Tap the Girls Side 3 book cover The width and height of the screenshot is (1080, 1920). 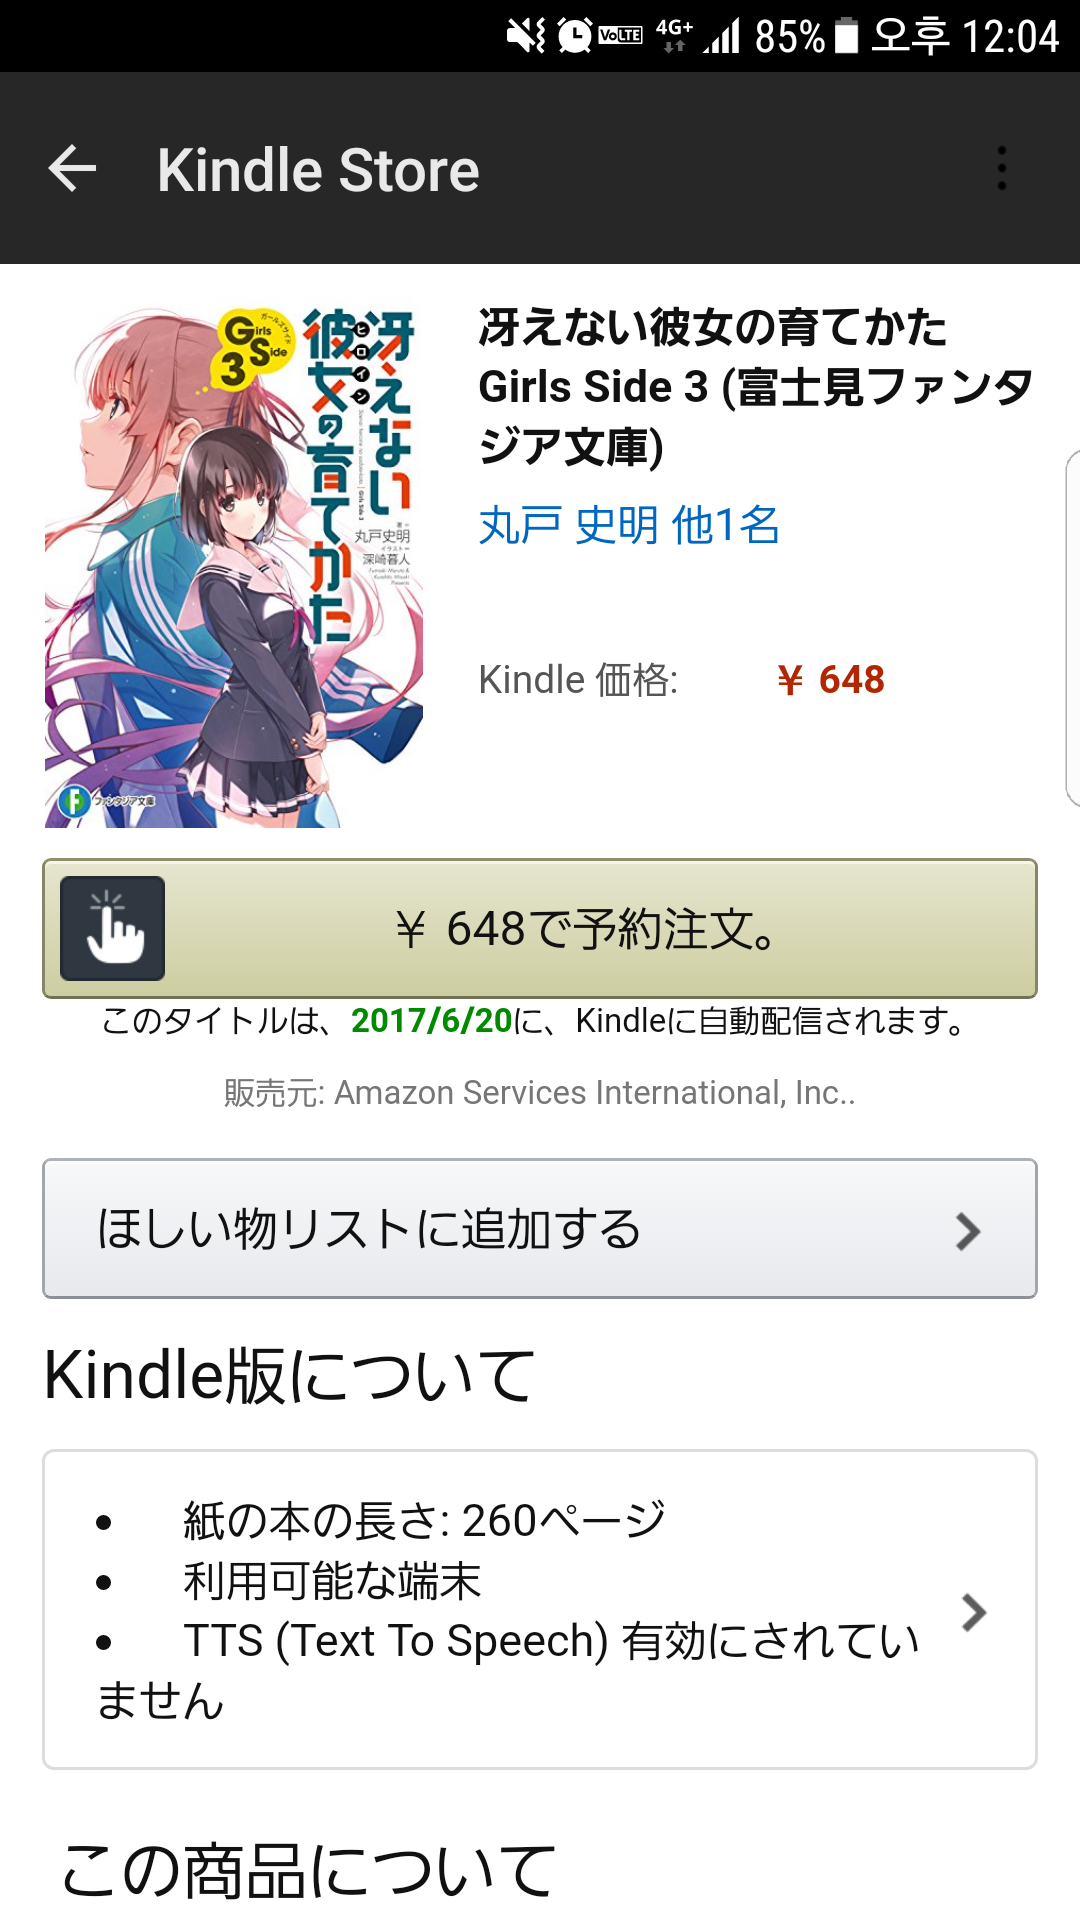click(234, 567)
